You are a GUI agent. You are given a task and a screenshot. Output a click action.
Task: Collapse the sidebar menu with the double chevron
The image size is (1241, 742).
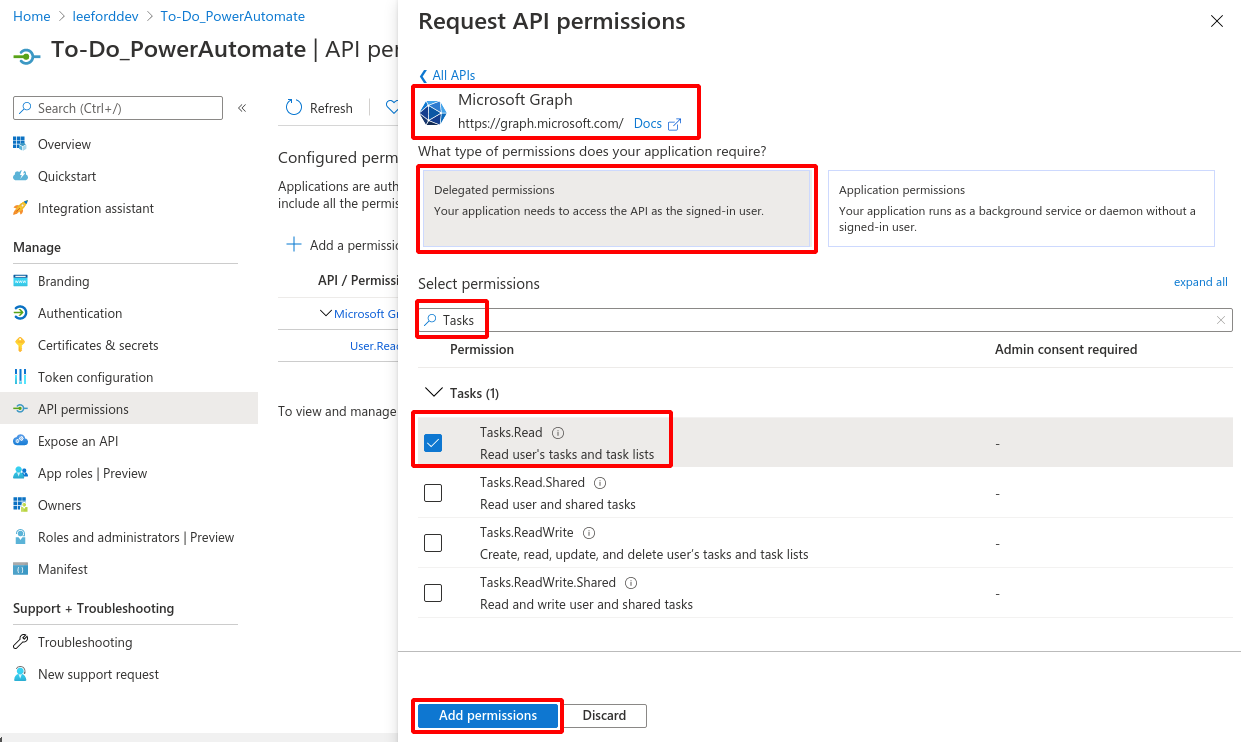click(242, 108)
